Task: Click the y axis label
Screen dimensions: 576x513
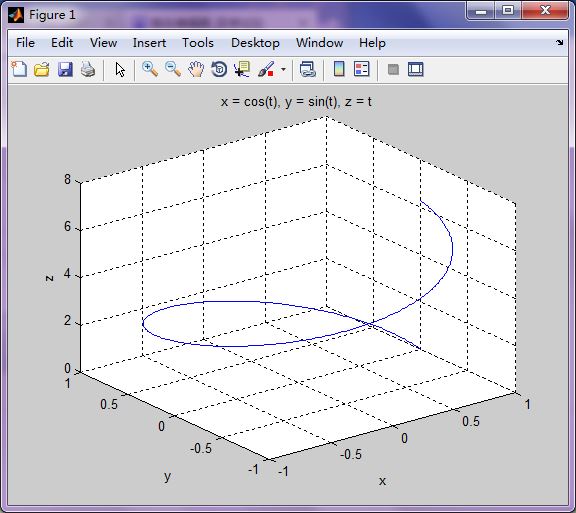Action: coord(168,476)
